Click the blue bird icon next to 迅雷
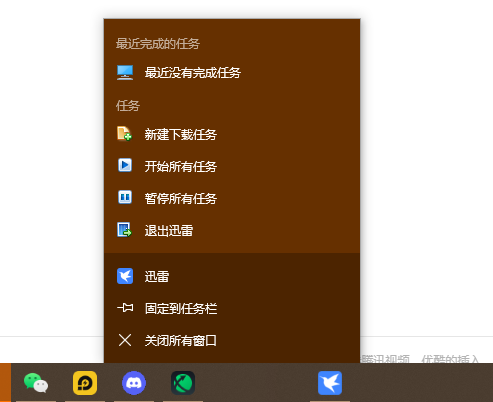Viewport: 493px width, 402px height. [125, 276]
